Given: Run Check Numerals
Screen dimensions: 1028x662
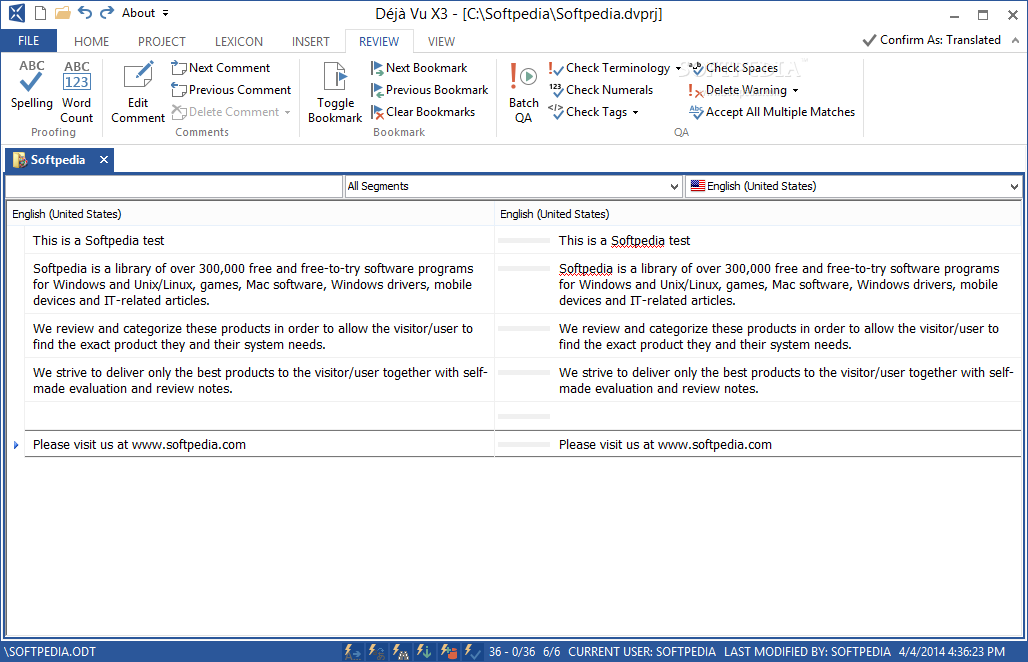Looking at the screenshot, I should pos(601,90).
